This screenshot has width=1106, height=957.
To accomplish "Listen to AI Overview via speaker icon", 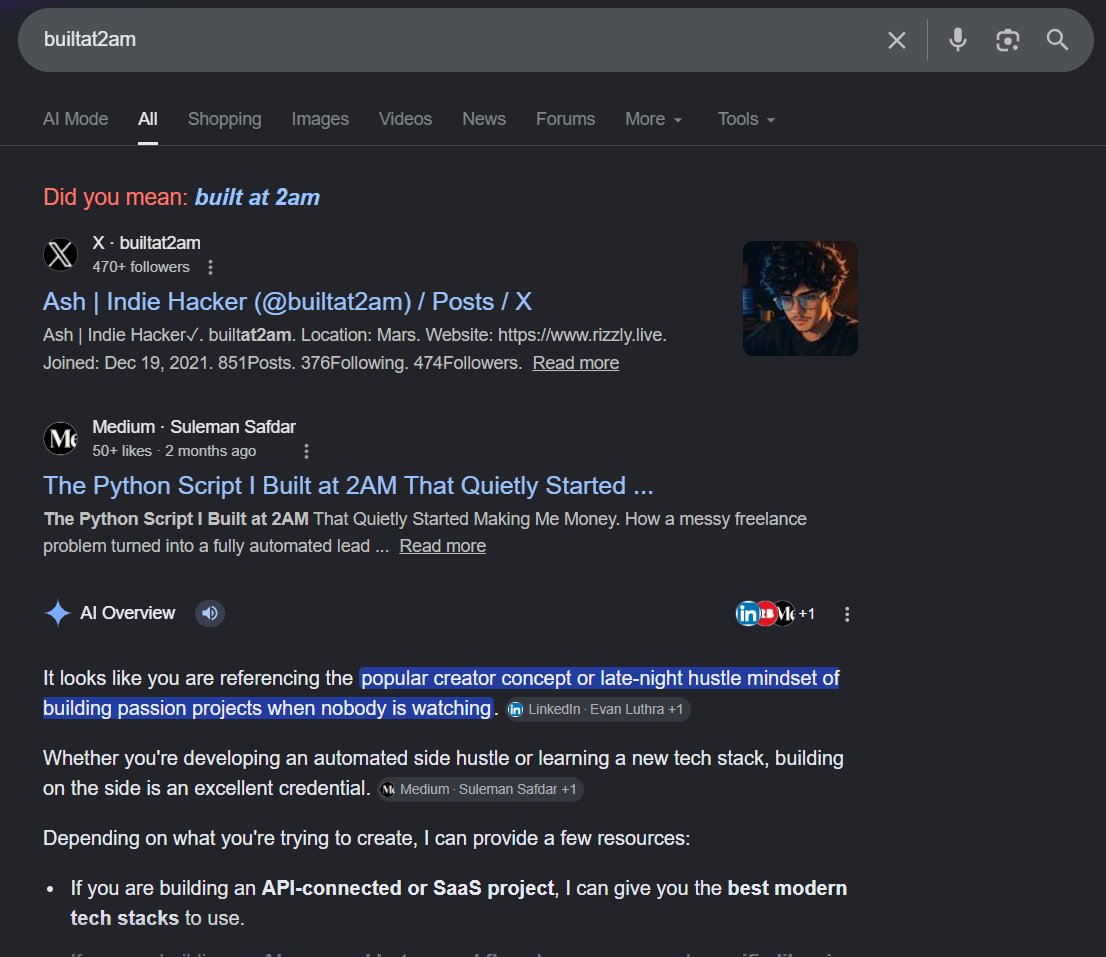I will point(209,613).
